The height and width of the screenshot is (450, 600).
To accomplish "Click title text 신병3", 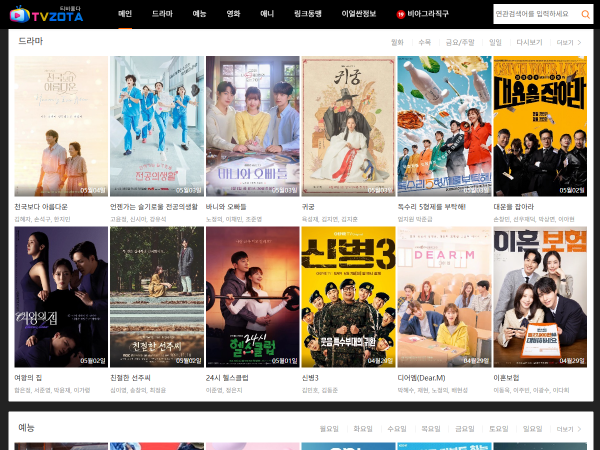I will click(x=310, y=378).
